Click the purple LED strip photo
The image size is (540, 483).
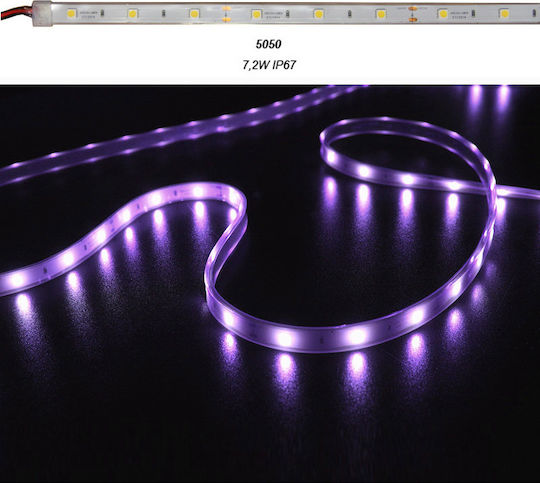tap(270, 284)
